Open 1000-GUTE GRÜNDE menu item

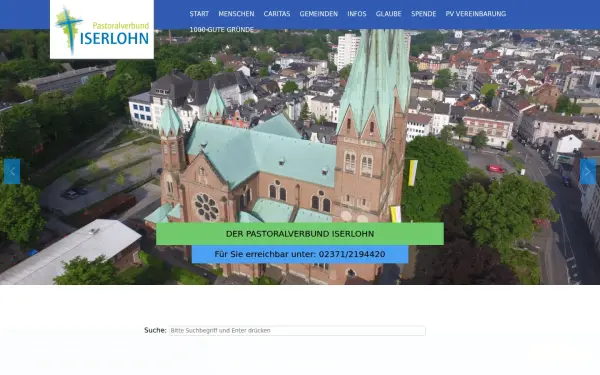point(222,29)
